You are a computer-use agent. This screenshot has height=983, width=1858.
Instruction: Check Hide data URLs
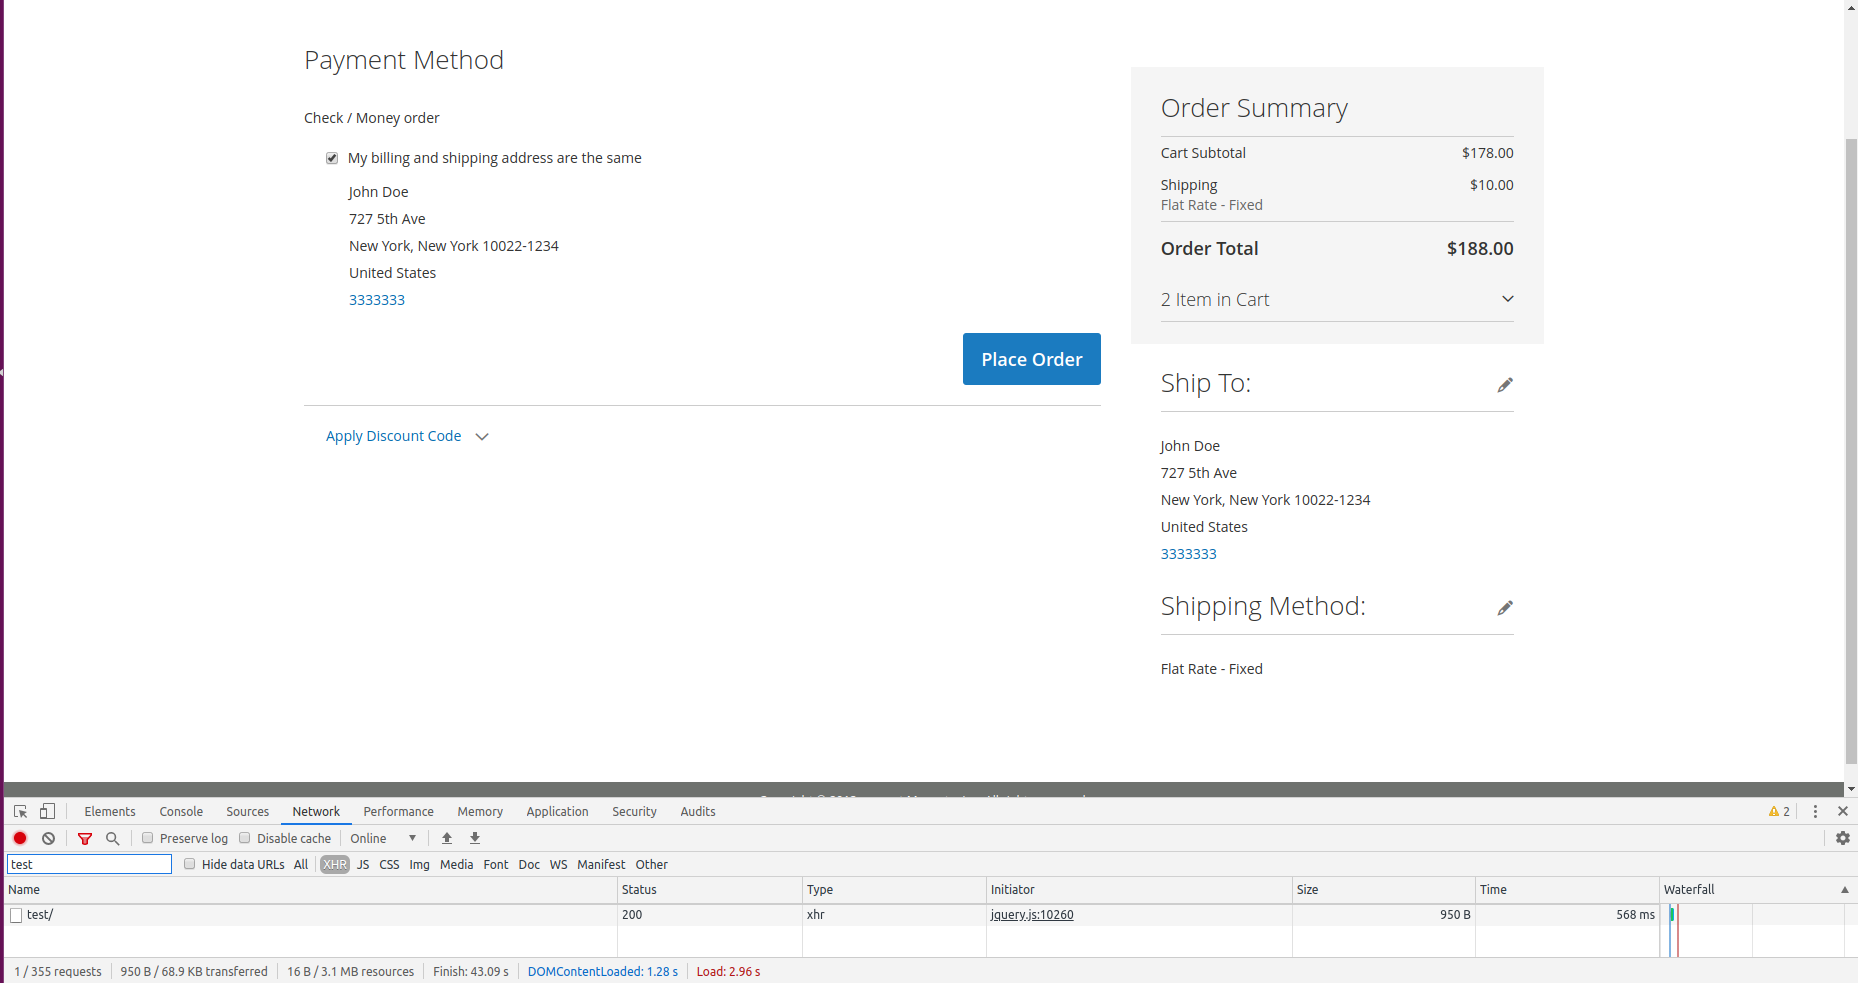coord(189,864)
